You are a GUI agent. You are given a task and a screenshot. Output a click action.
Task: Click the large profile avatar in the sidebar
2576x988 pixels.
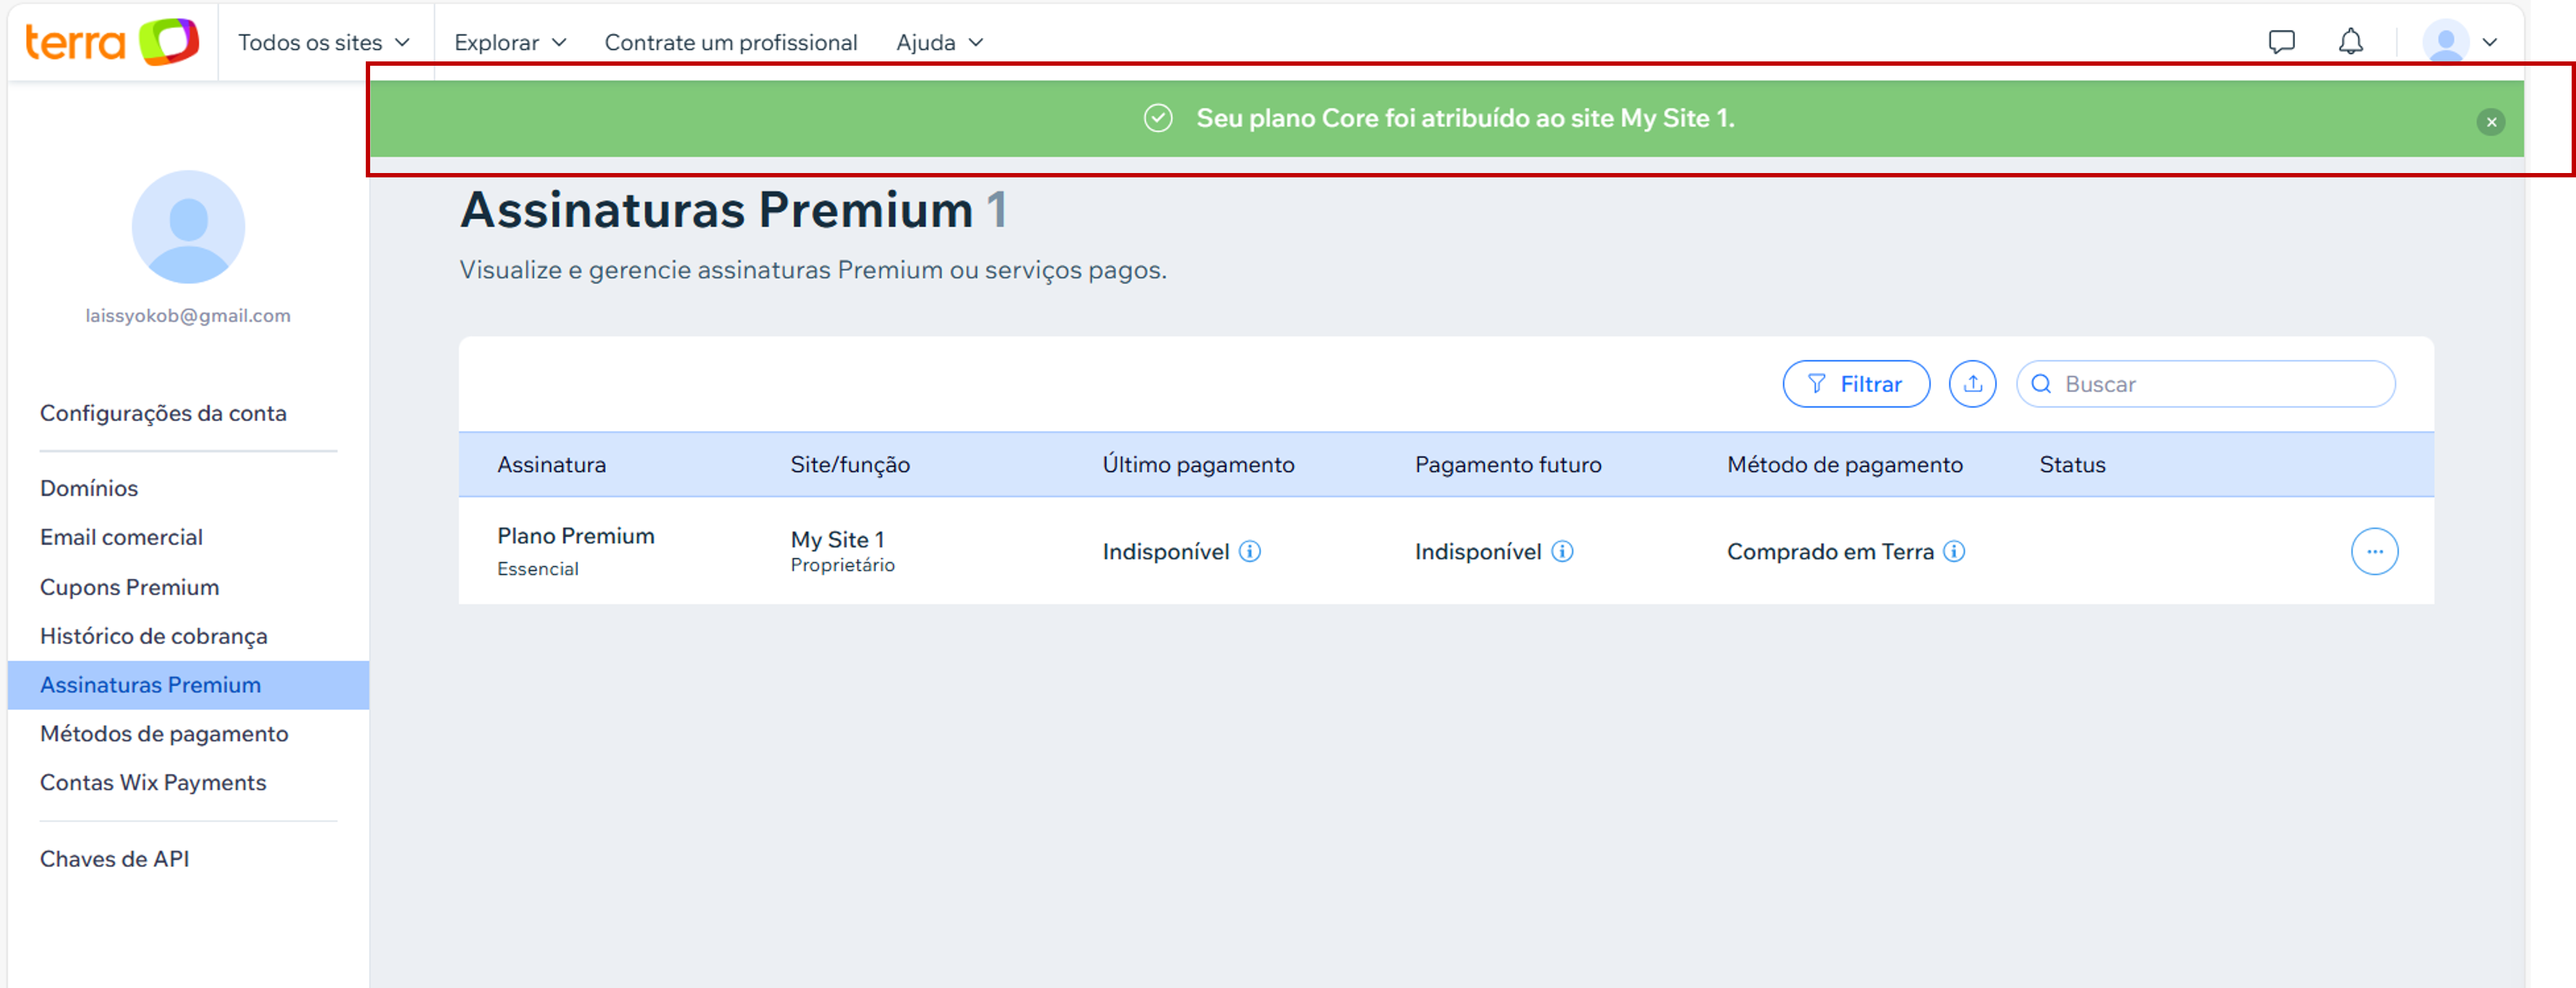pos(188,227)
